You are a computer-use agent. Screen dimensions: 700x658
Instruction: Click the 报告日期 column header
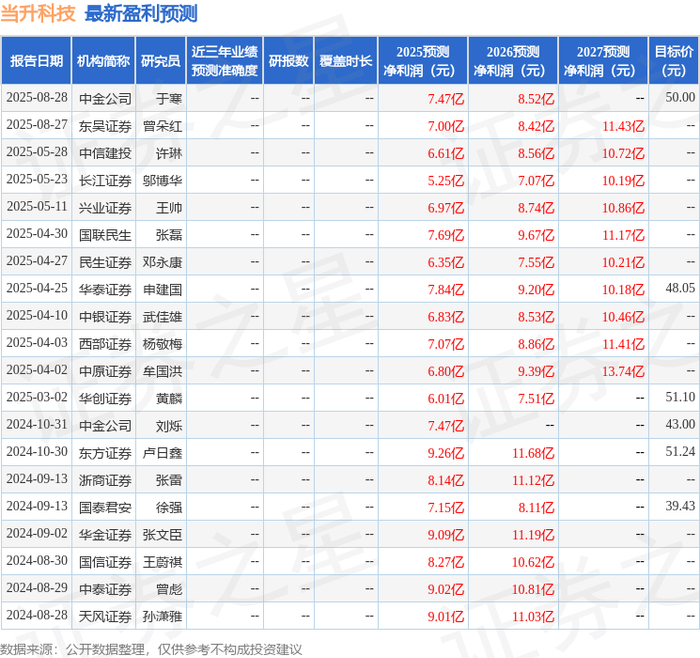click(36, 61)
